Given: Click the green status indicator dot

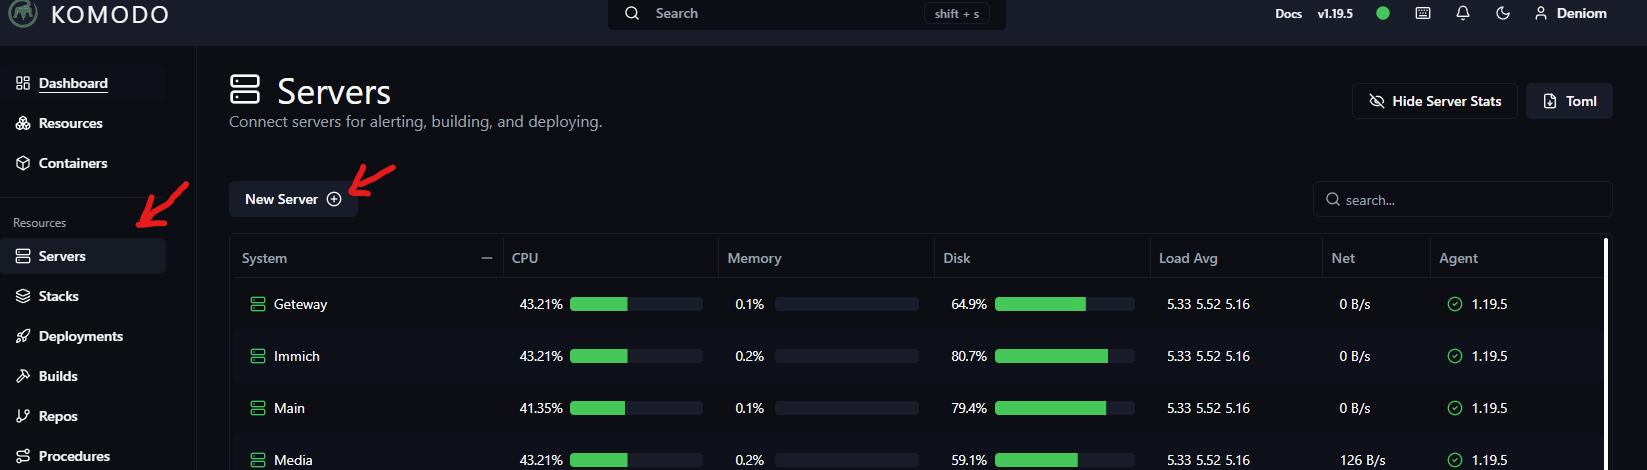Looking at the screenshot, I should [x=1383, y=14].
